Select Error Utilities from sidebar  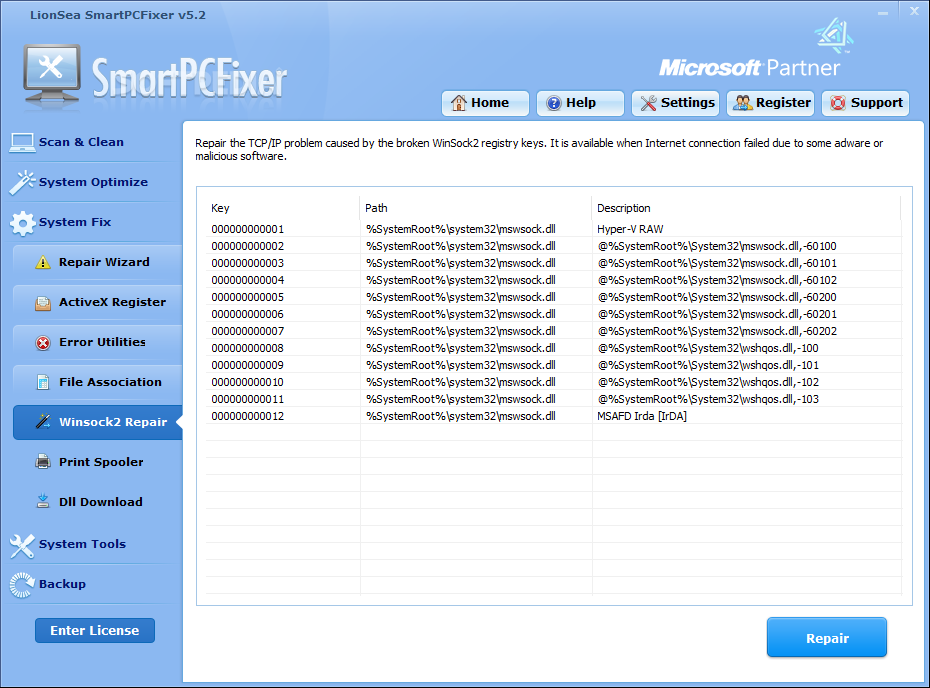98,342
